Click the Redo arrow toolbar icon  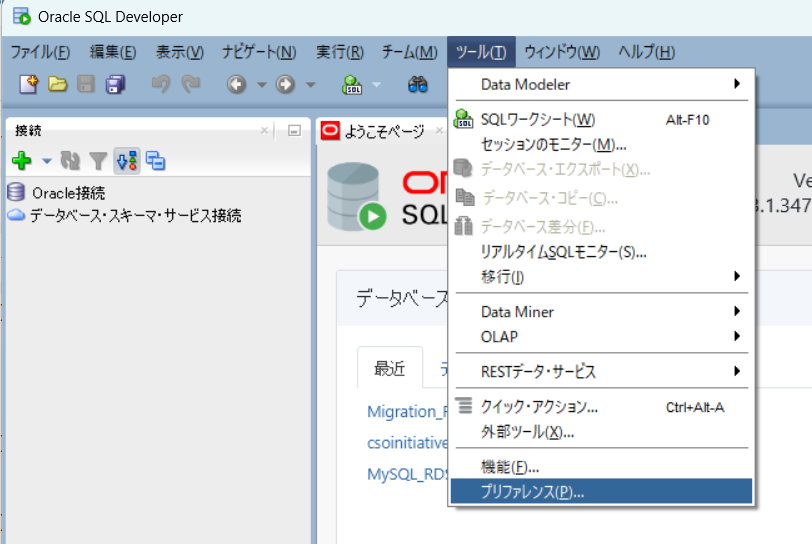pyautogui.click(x=191, y=84)
